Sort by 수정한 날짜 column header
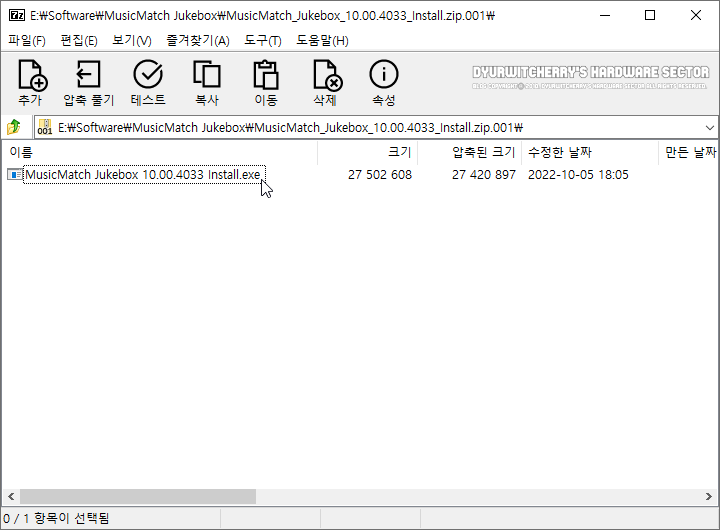720x530 pixels. click(590, 152)
